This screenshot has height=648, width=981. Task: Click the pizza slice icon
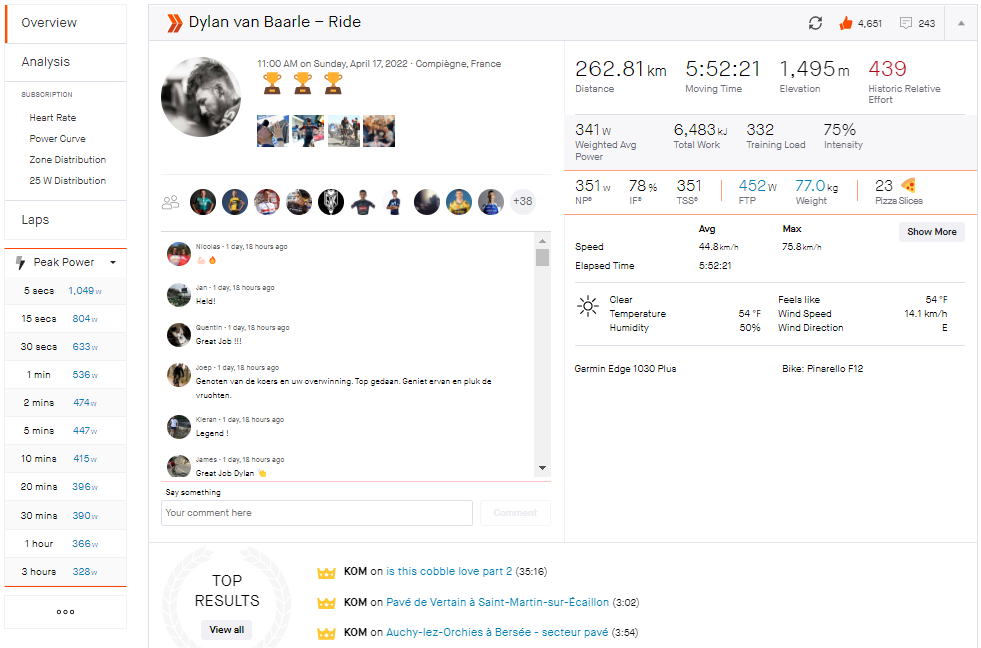pos(908,185)
